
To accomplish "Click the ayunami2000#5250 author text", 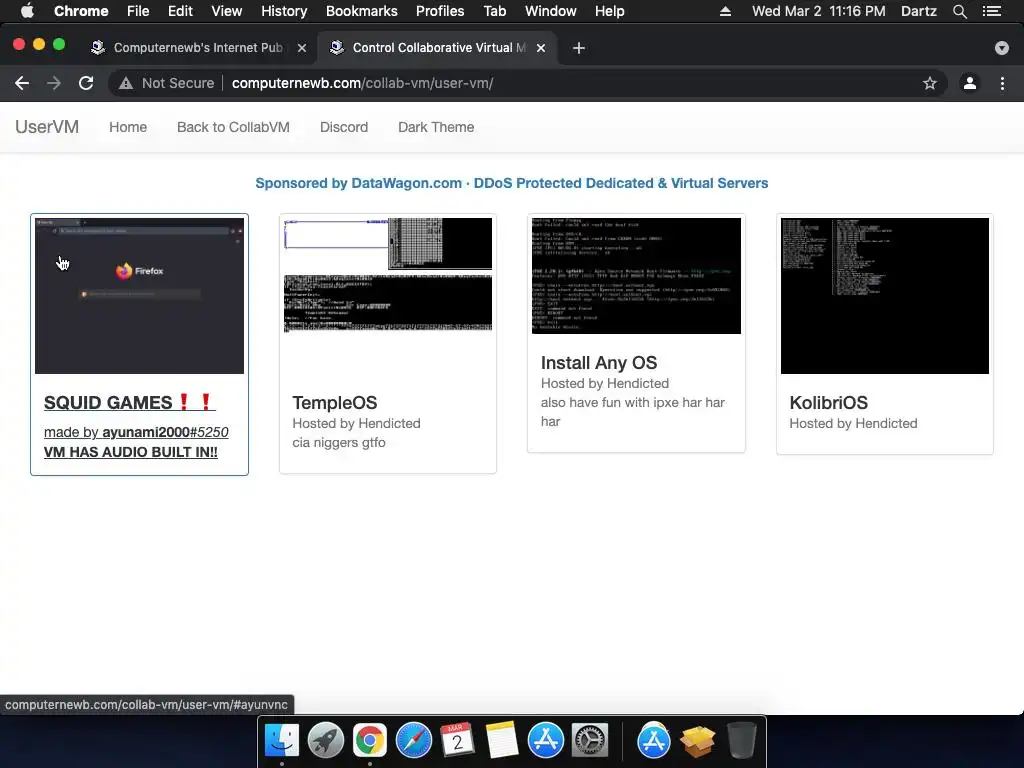I will pos(165,432).
